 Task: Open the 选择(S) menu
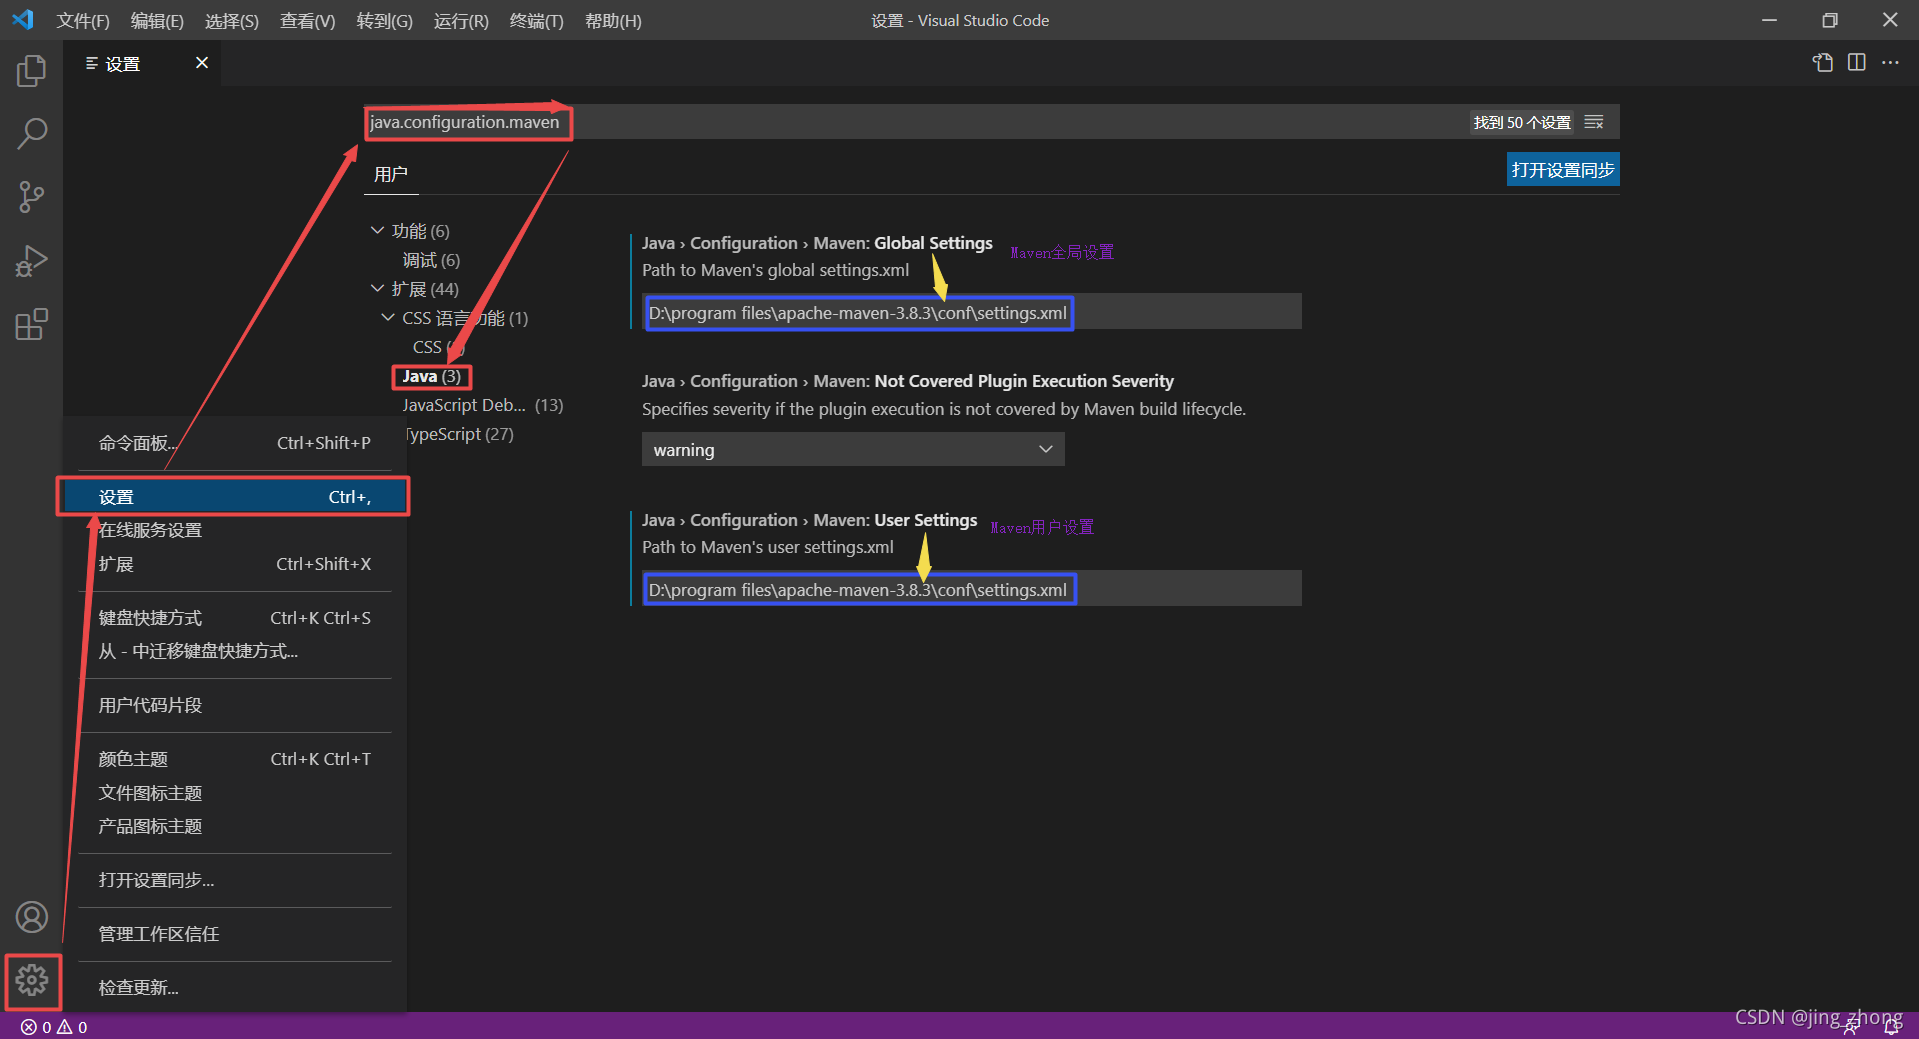point(232,21)
